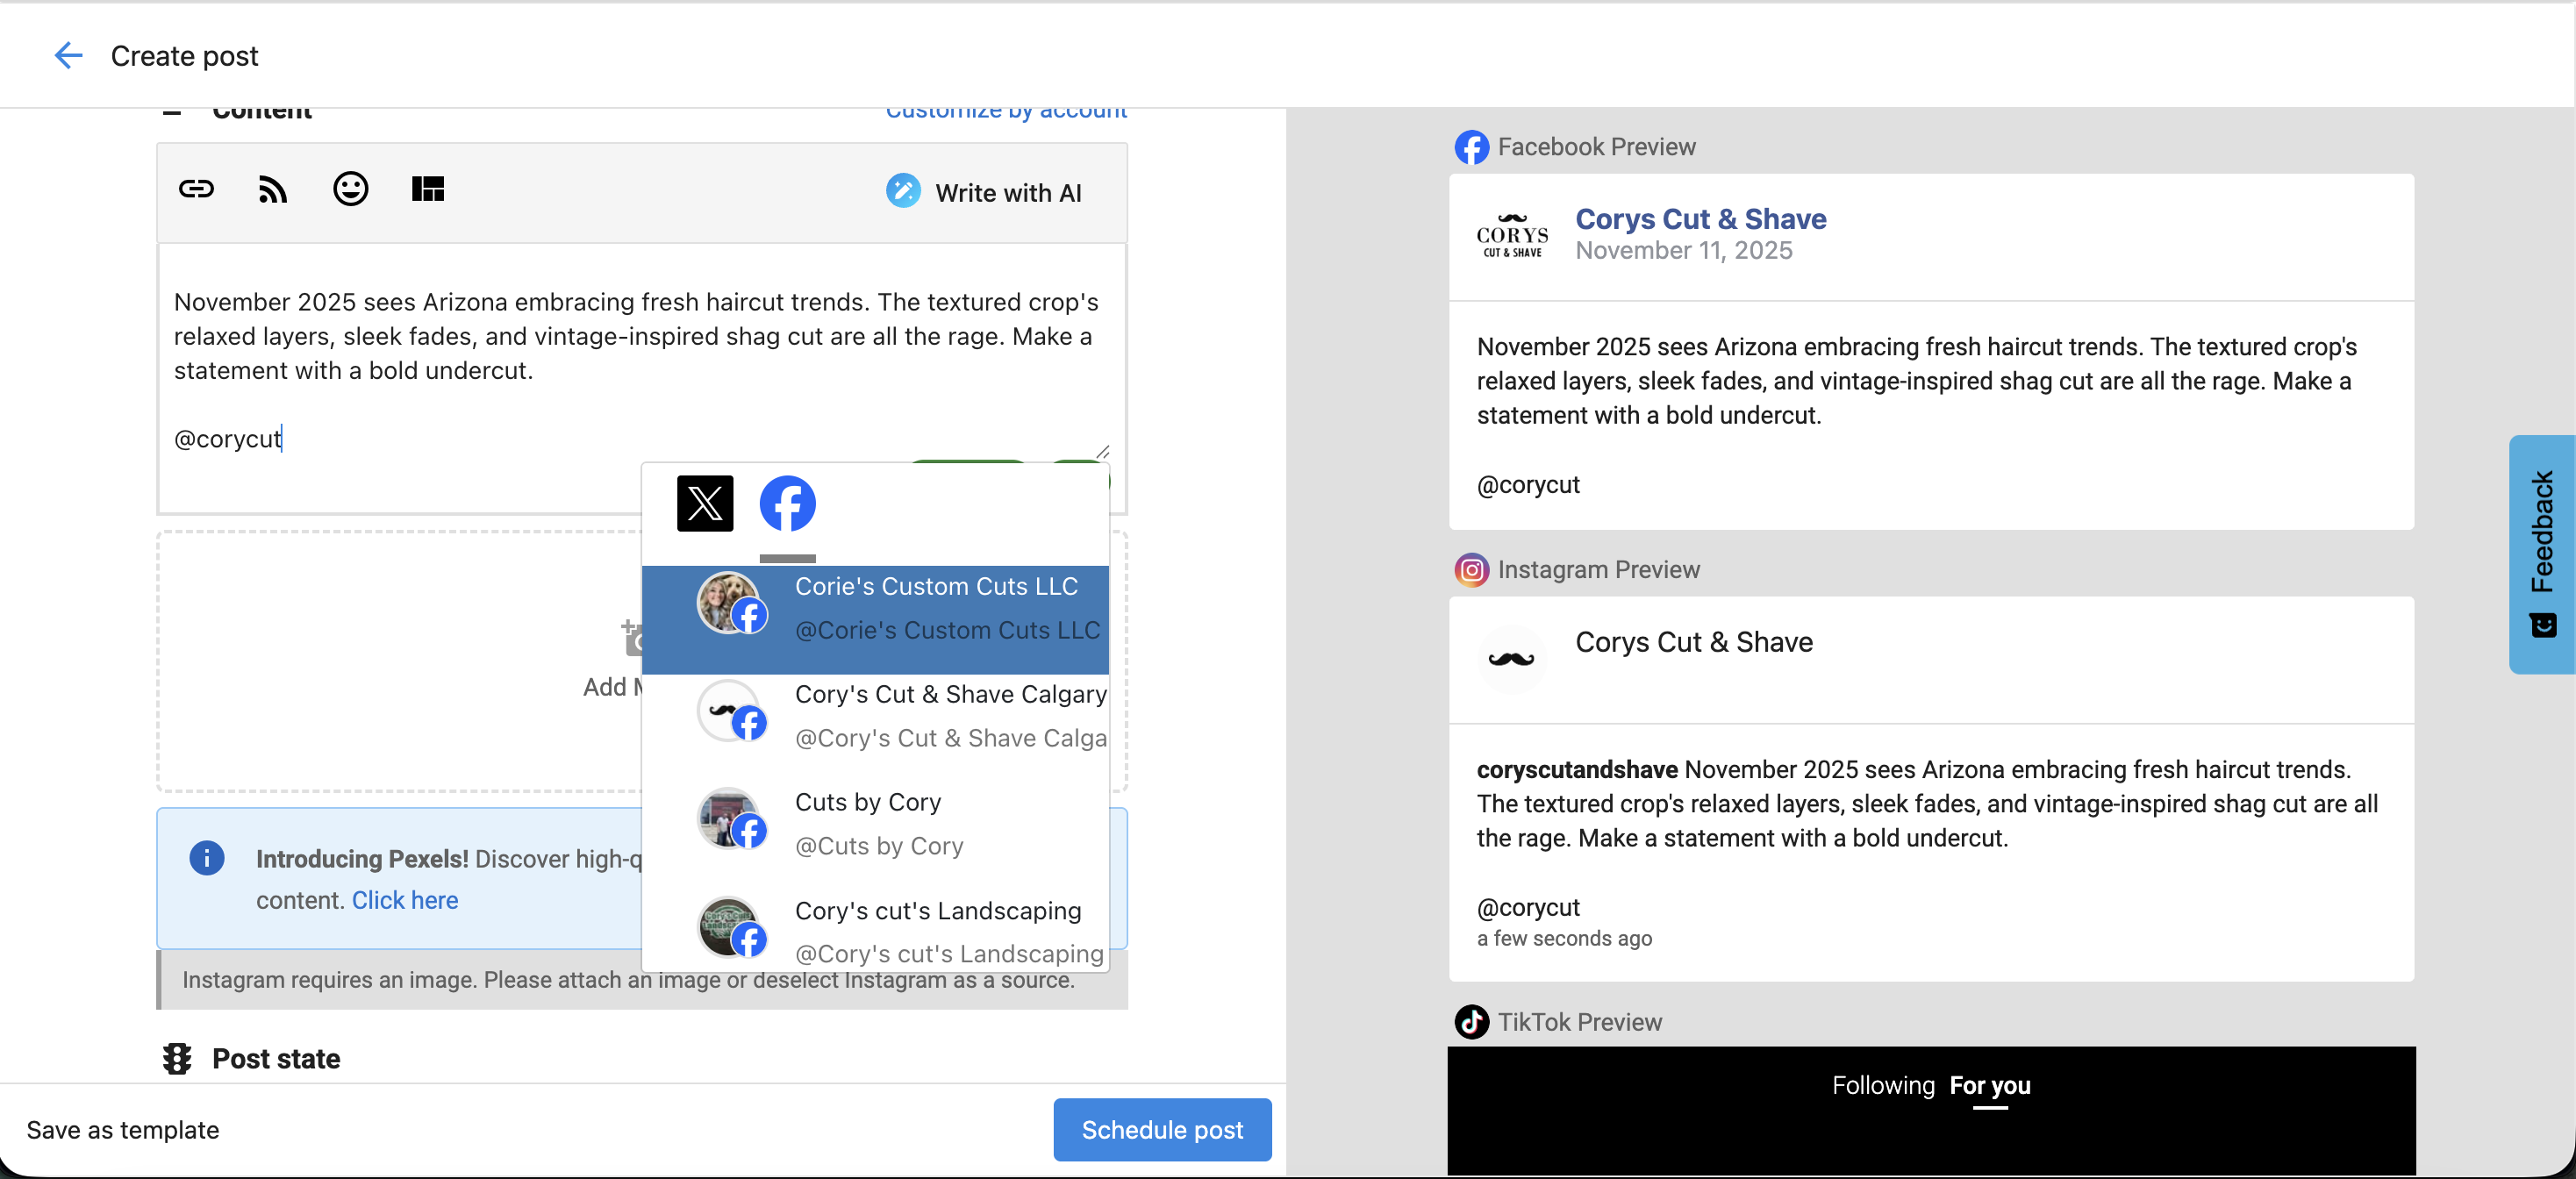Click the Write with AI wand icon
This screenshot has width=2576, height=1179.
pyautogui.click(x=903, y=191)
